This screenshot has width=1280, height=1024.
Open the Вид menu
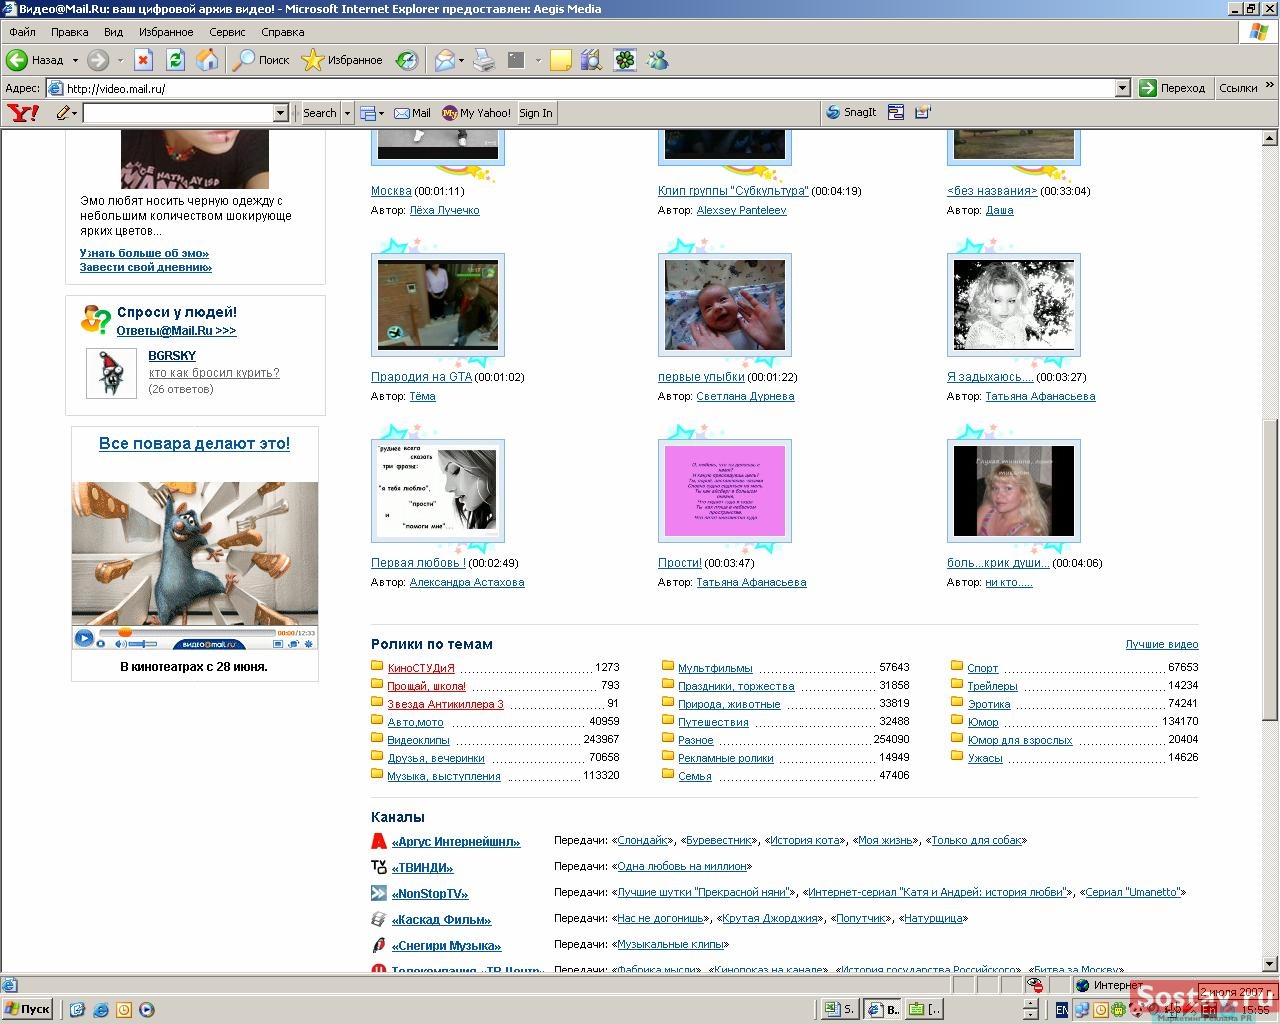point(114,32)
